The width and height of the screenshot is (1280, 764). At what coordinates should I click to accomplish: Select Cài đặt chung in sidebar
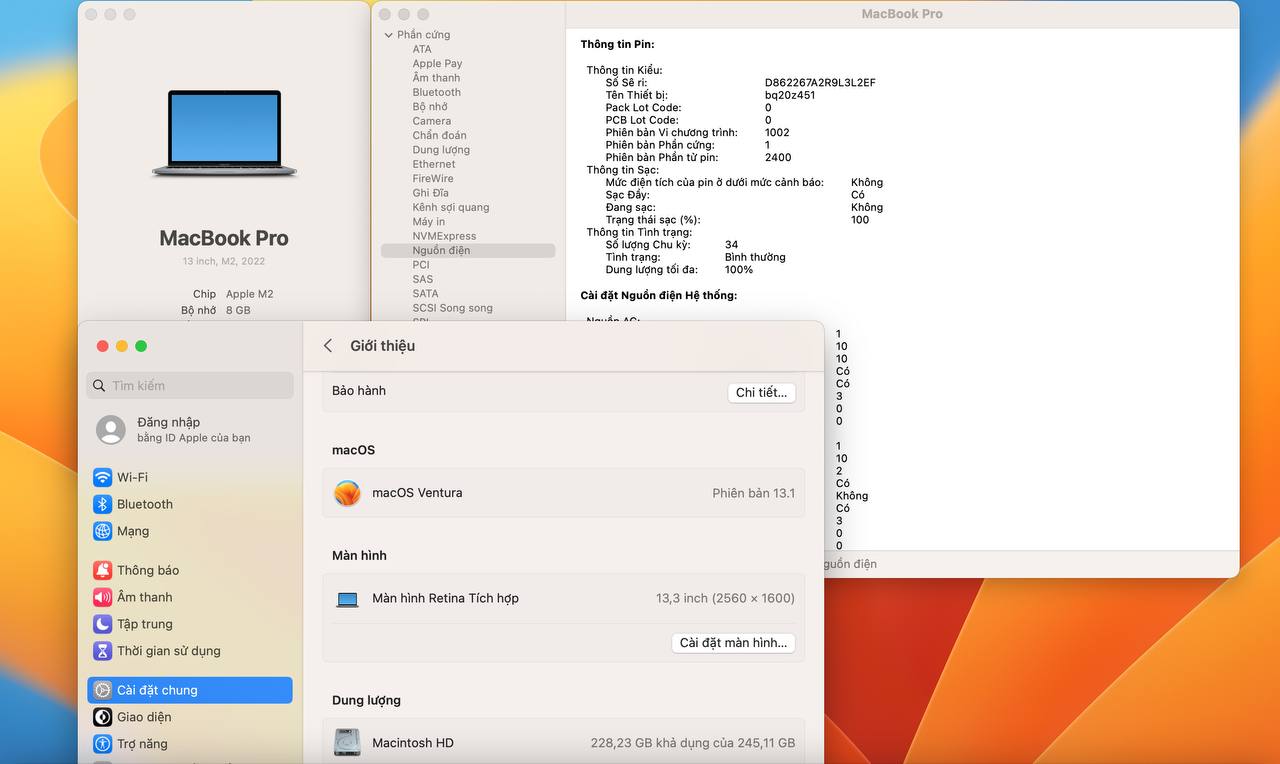pos(190,690)
